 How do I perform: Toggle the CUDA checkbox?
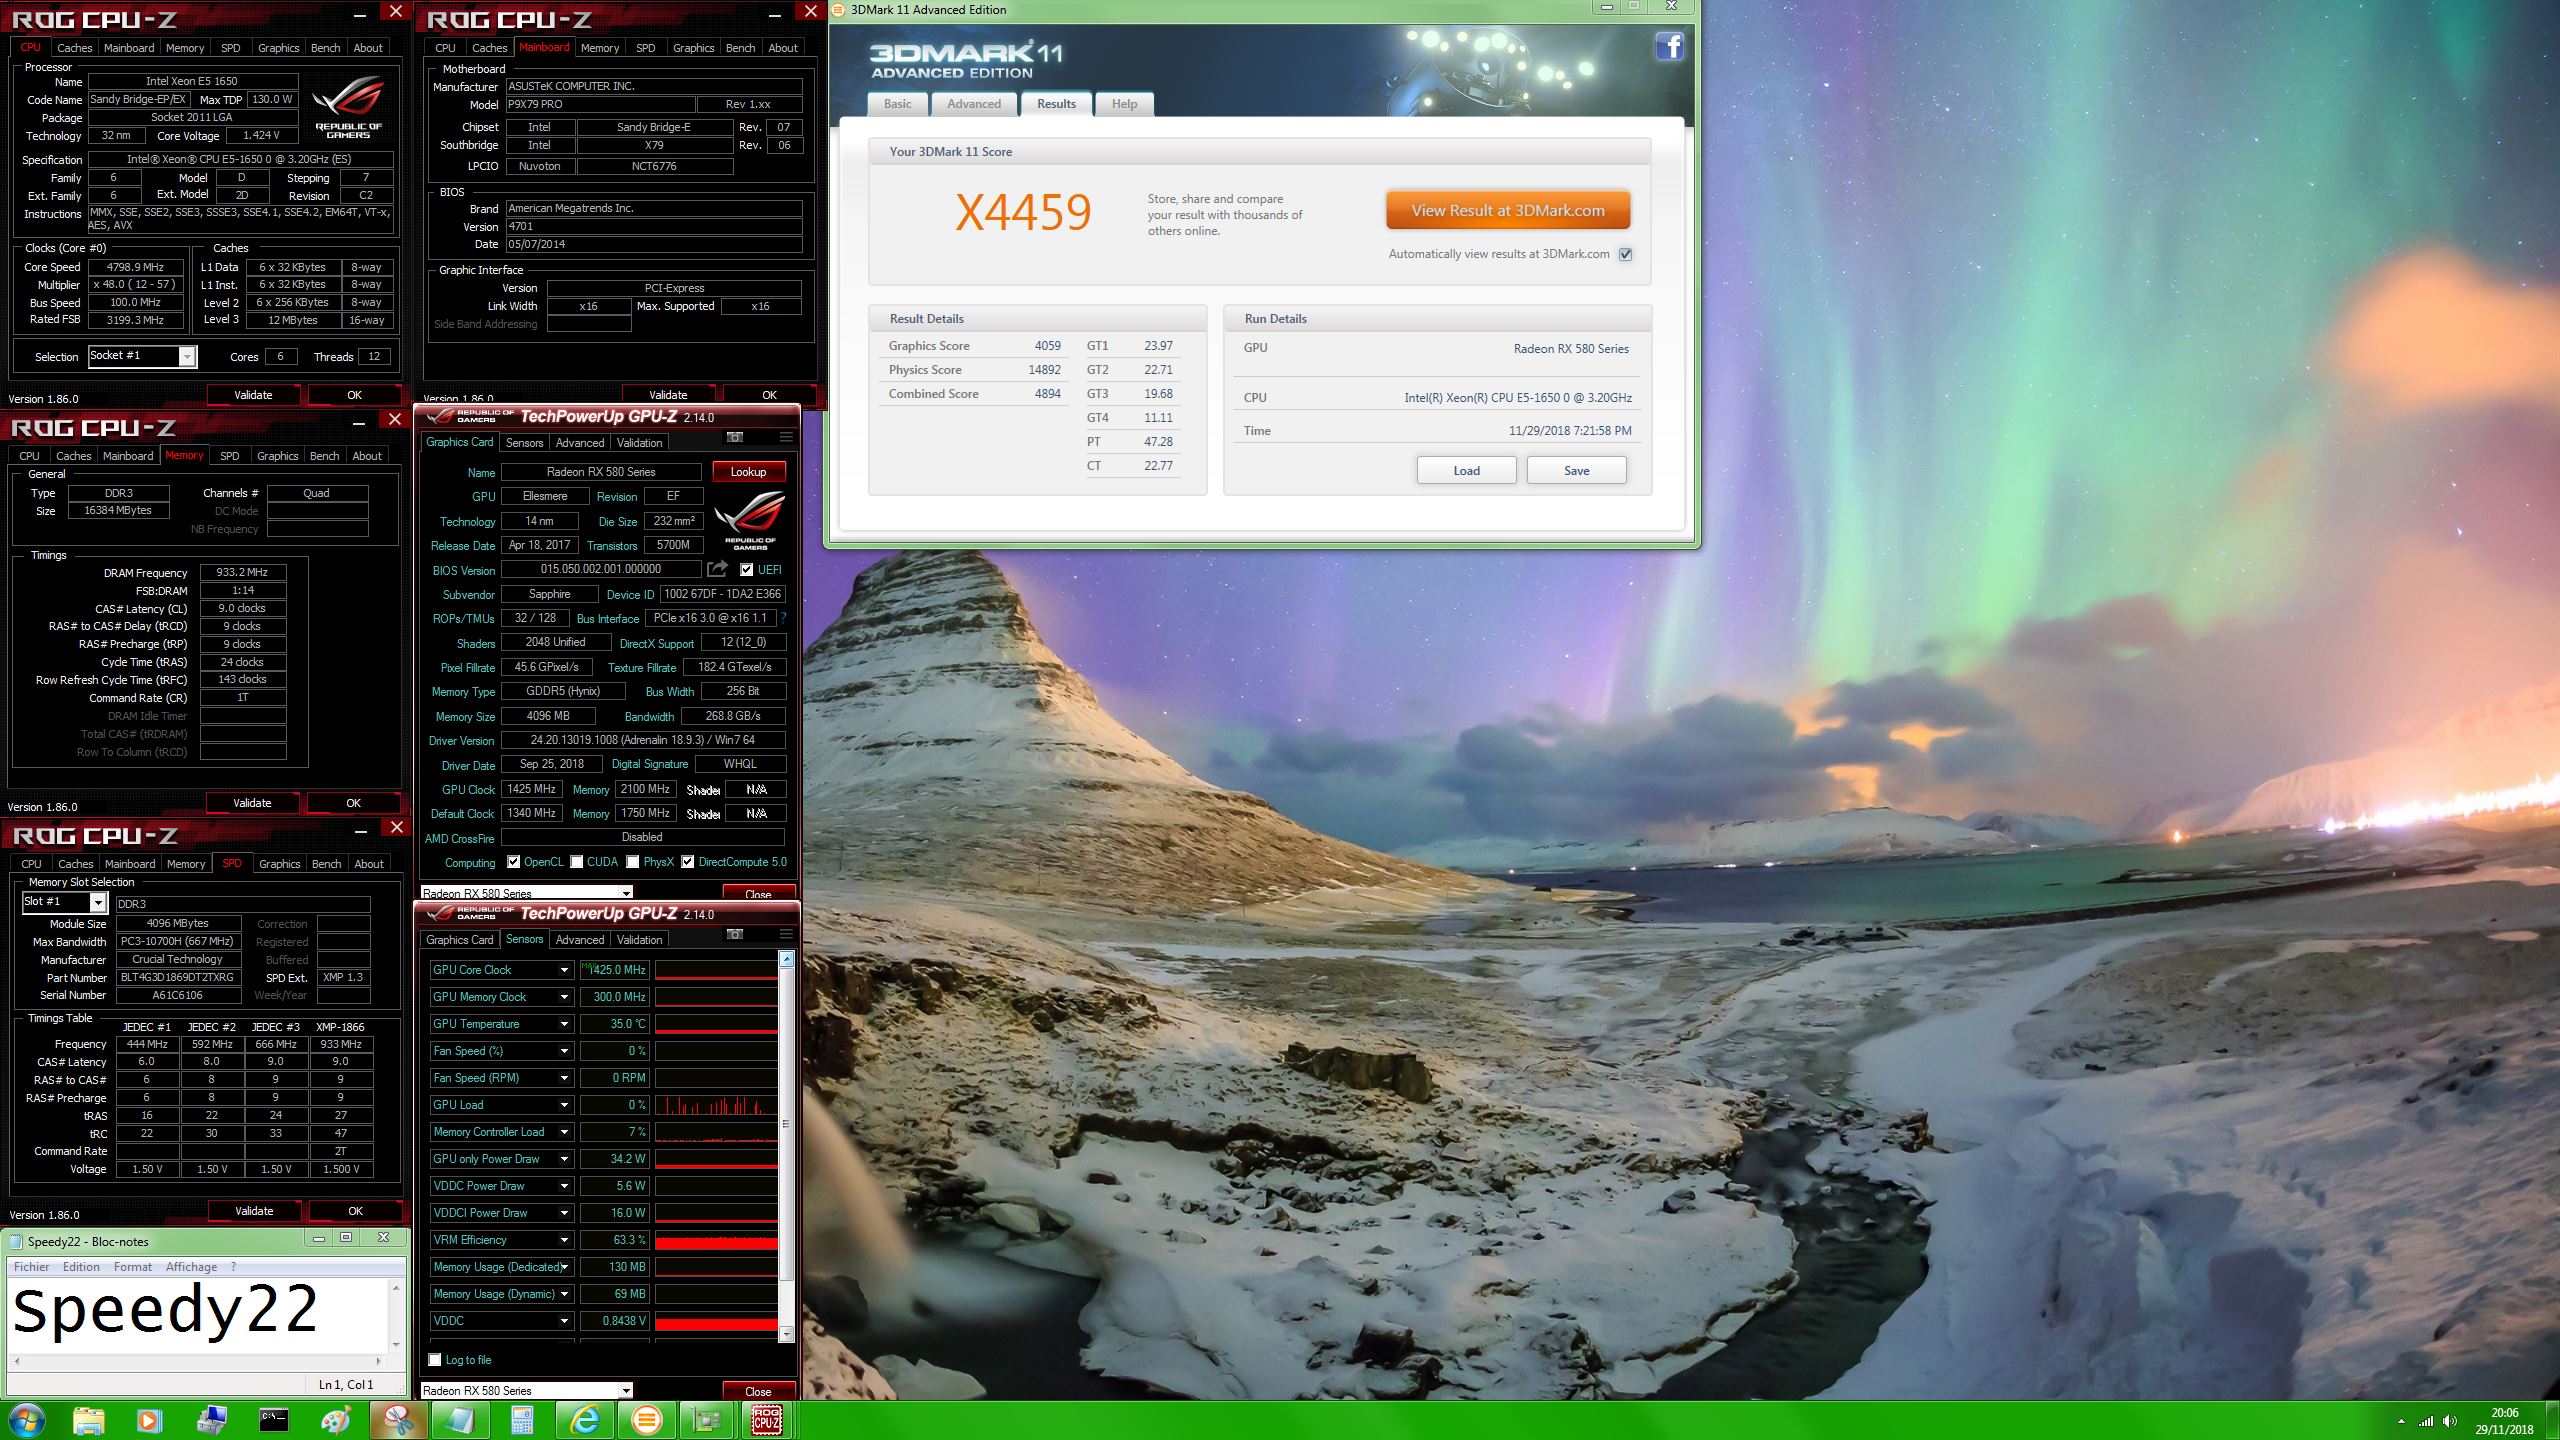[x=577, y=862]
